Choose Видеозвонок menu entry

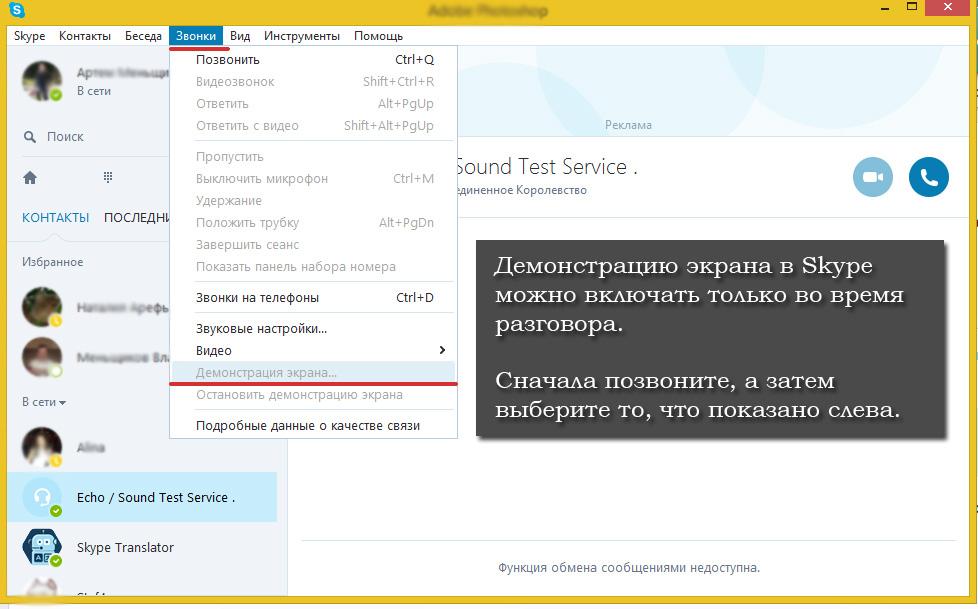314,82
